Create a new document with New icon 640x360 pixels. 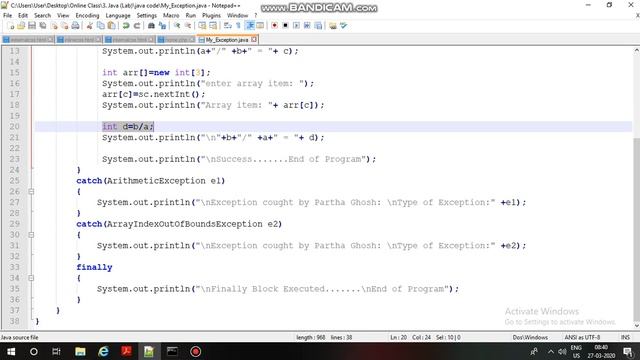click(x=11, y=26)
